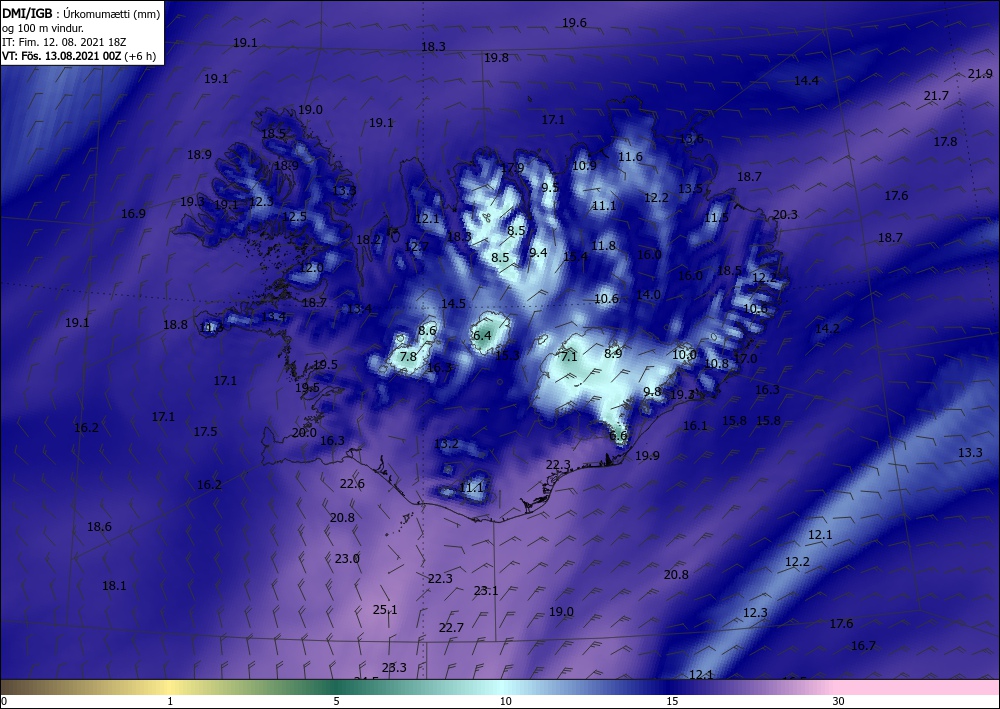Click the 10.8 value label

click(716, 363)
